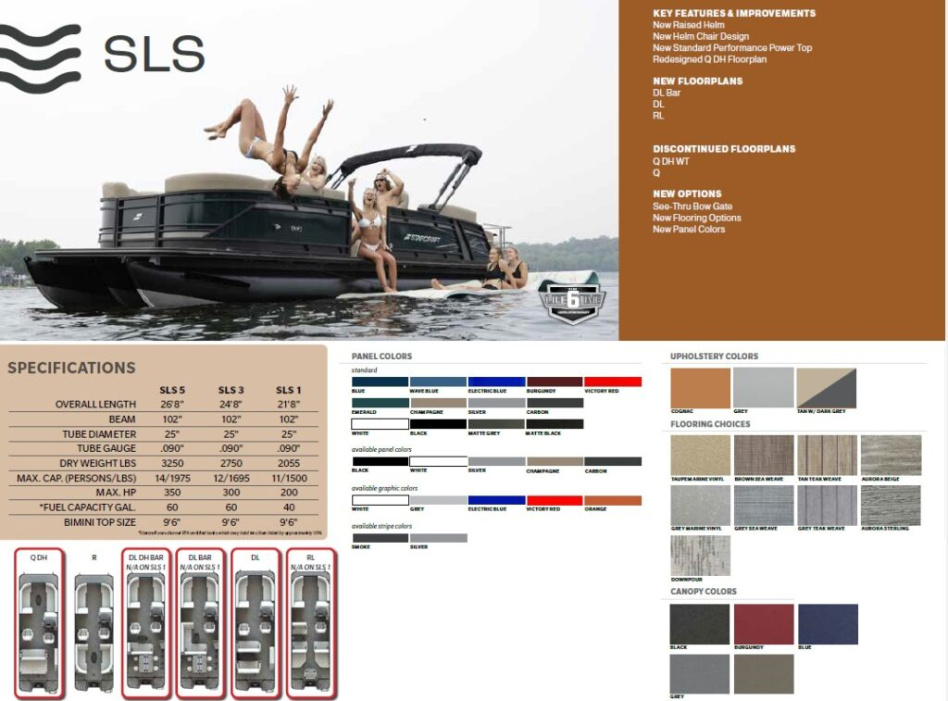Pick the Cognac upholstery color swatch
The height and width of the screenshot is (701, 948).
click(700, 387)
